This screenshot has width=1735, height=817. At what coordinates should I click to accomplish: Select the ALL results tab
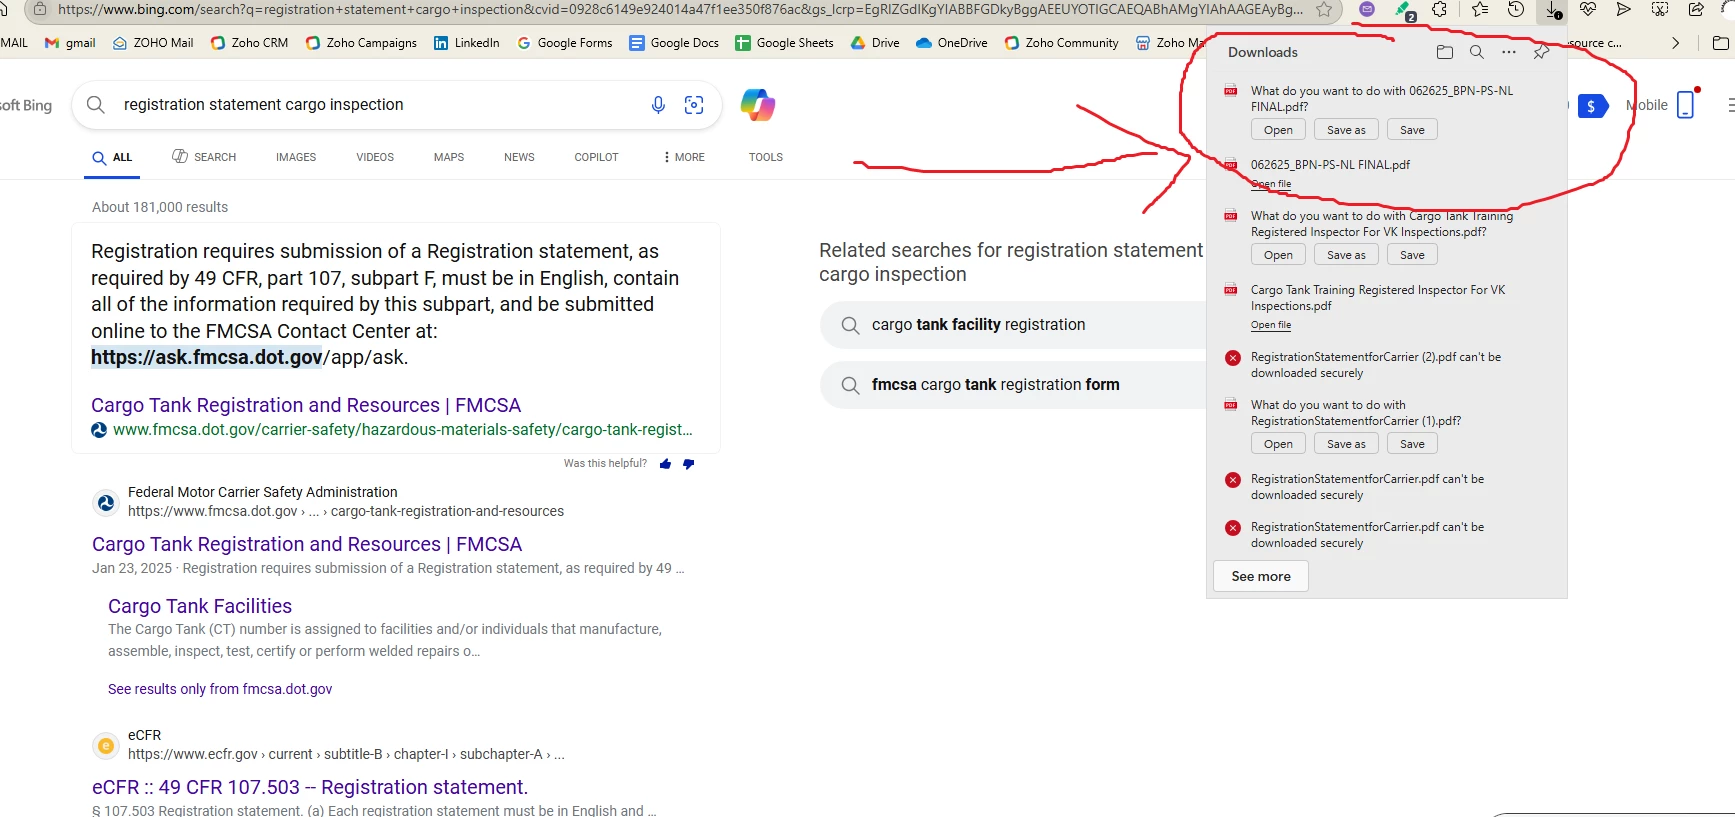pyautogui.click(x=112, y=157)
